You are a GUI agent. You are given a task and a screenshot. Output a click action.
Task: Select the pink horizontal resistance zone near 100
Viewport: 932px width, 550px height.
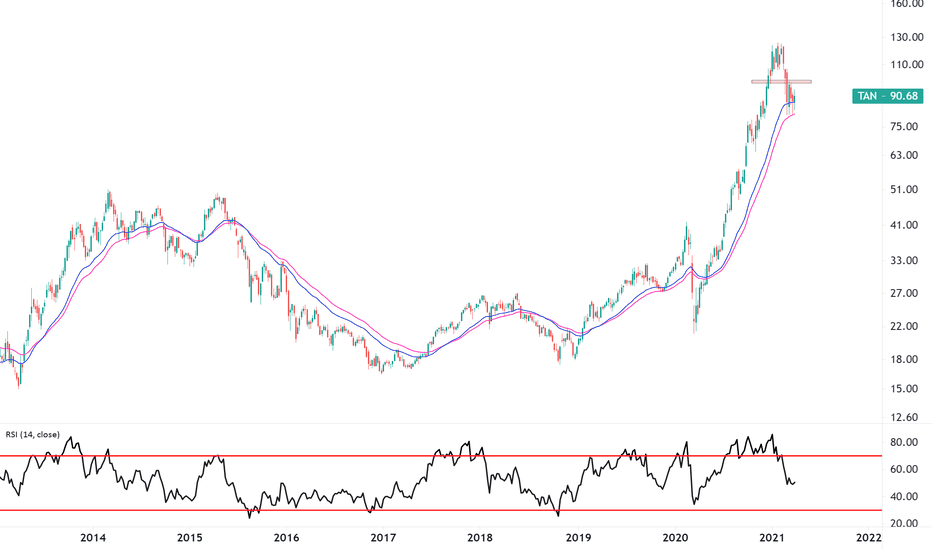coord(781,81)
